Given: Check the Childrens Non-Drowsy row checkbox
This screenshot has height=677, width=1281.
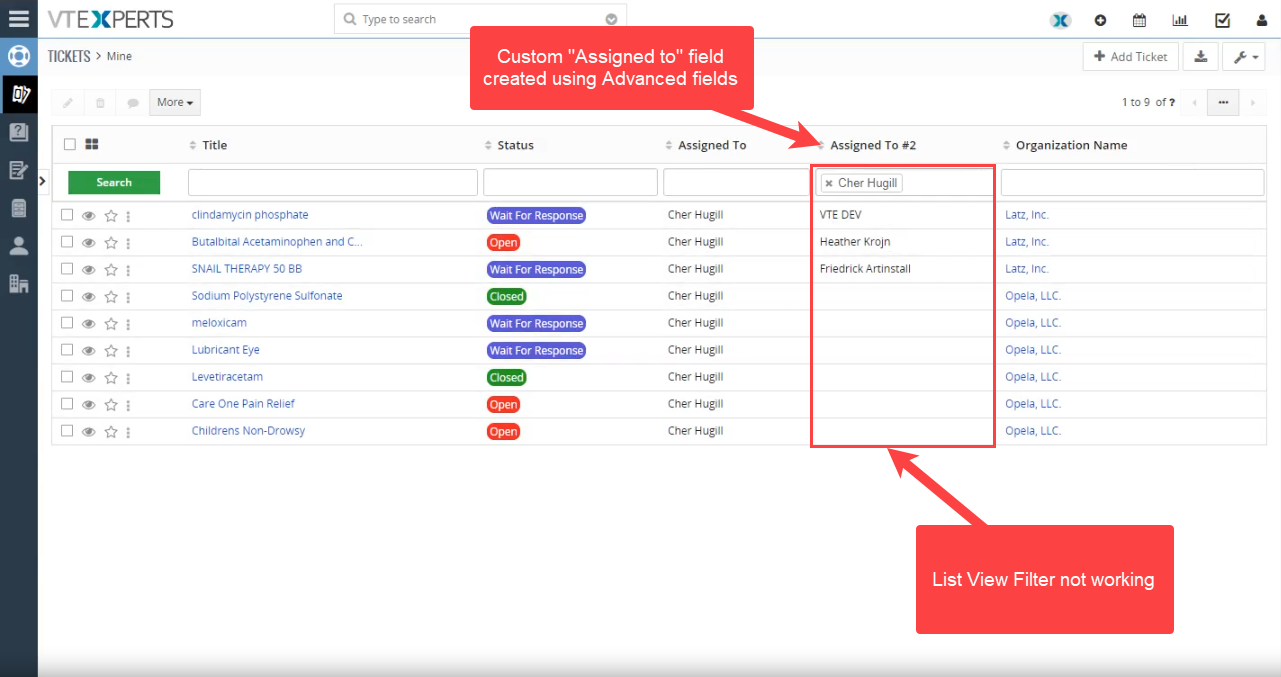Looking at the screenshot, I should tap(67, 430).
